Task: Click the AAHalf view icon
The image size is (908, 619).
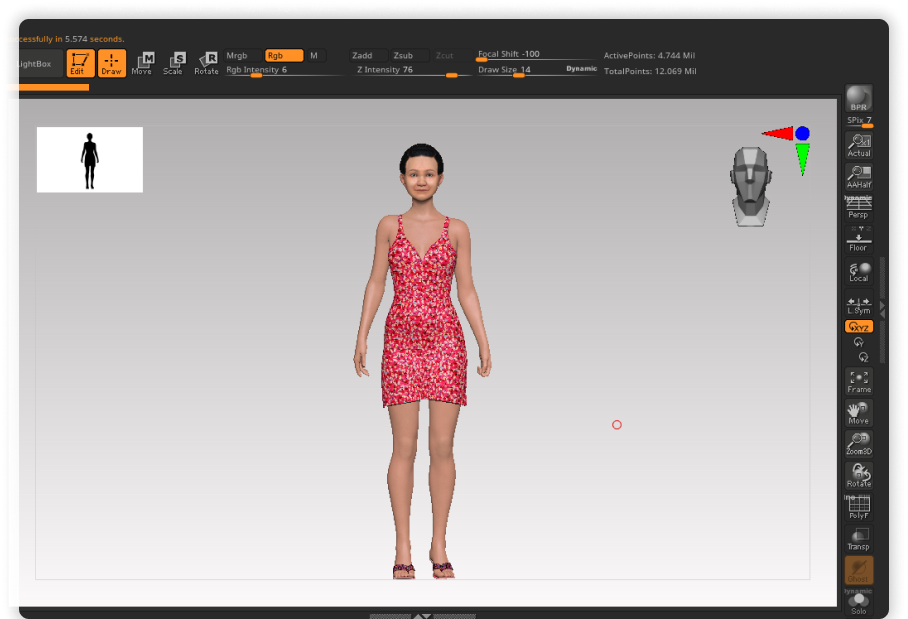Action: coord(859,177)
